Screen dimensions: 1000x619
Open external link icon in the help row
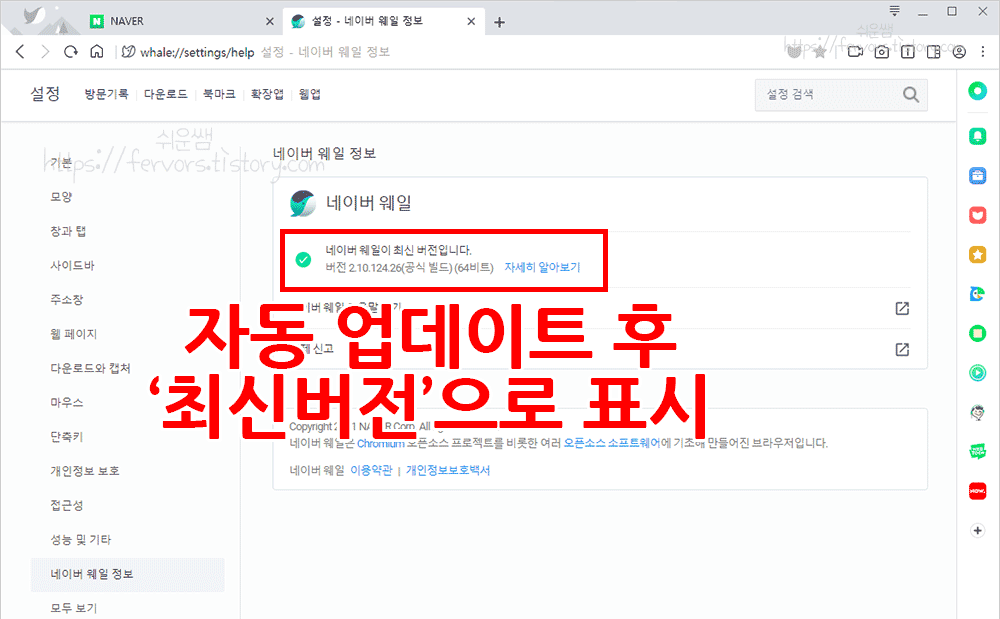[x=902, y=309]
